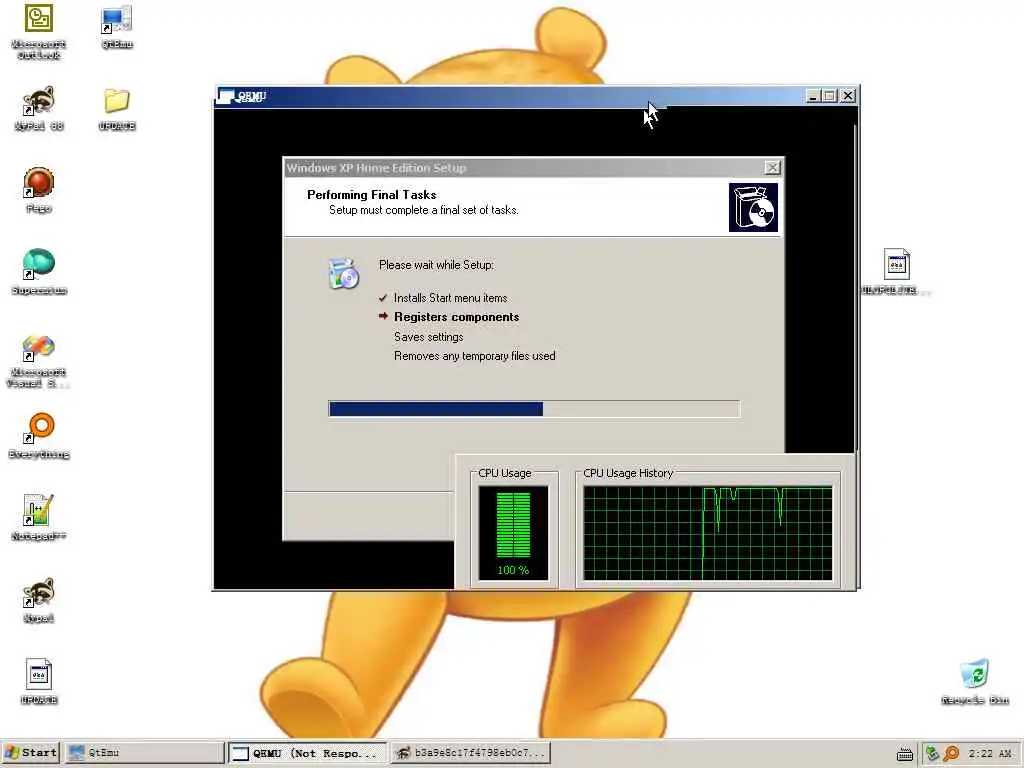This screenshot has height=768, width=1024.
Task: Click the checkmark beside Installs Start menu items
Action: click(x=383, y=298)
